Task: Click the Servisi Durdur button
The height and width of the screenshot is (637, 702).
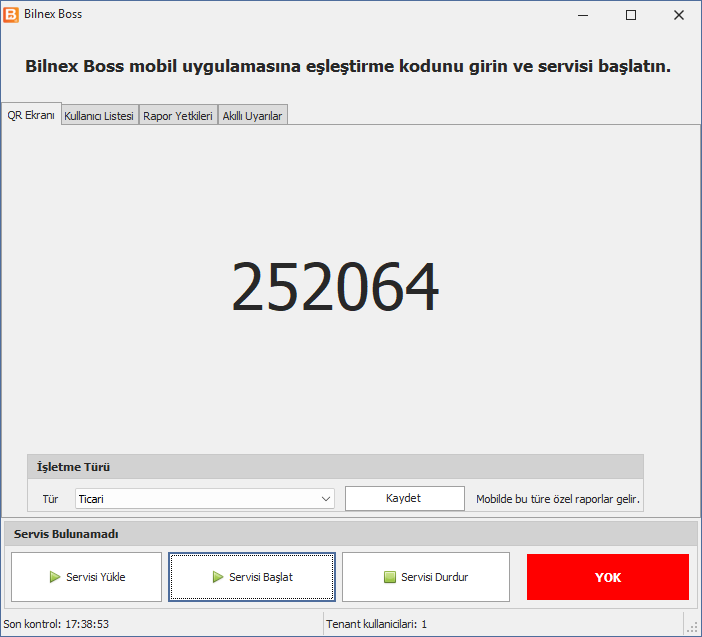Action: pyautogui.click(x=426, y=577)
